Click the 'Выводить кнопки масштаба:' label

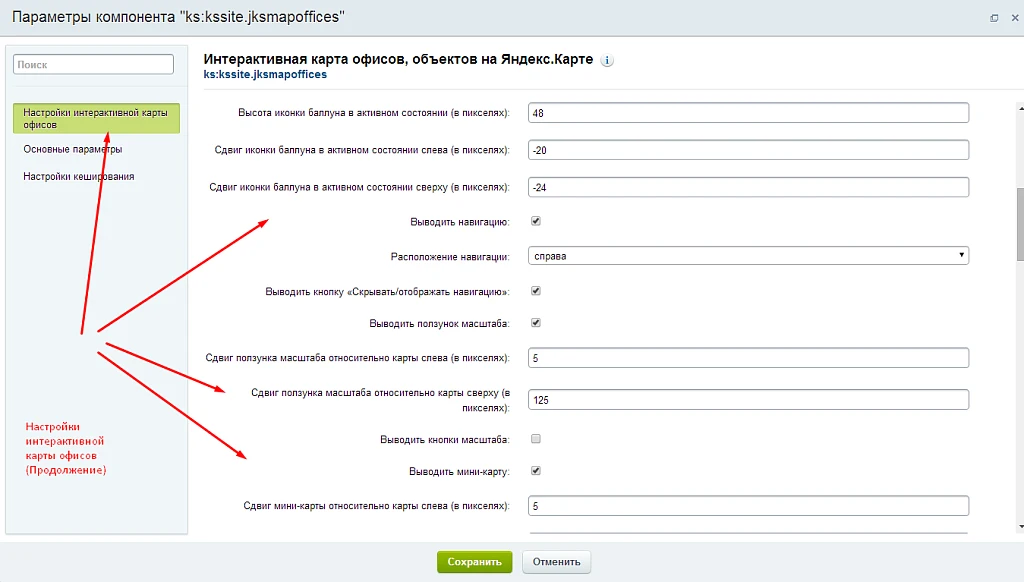point(445,440)
